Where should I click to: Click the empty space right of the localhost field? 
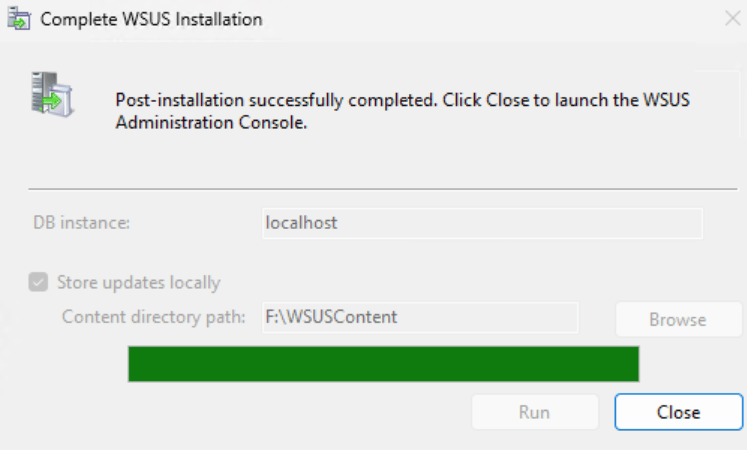coord(724,223)
